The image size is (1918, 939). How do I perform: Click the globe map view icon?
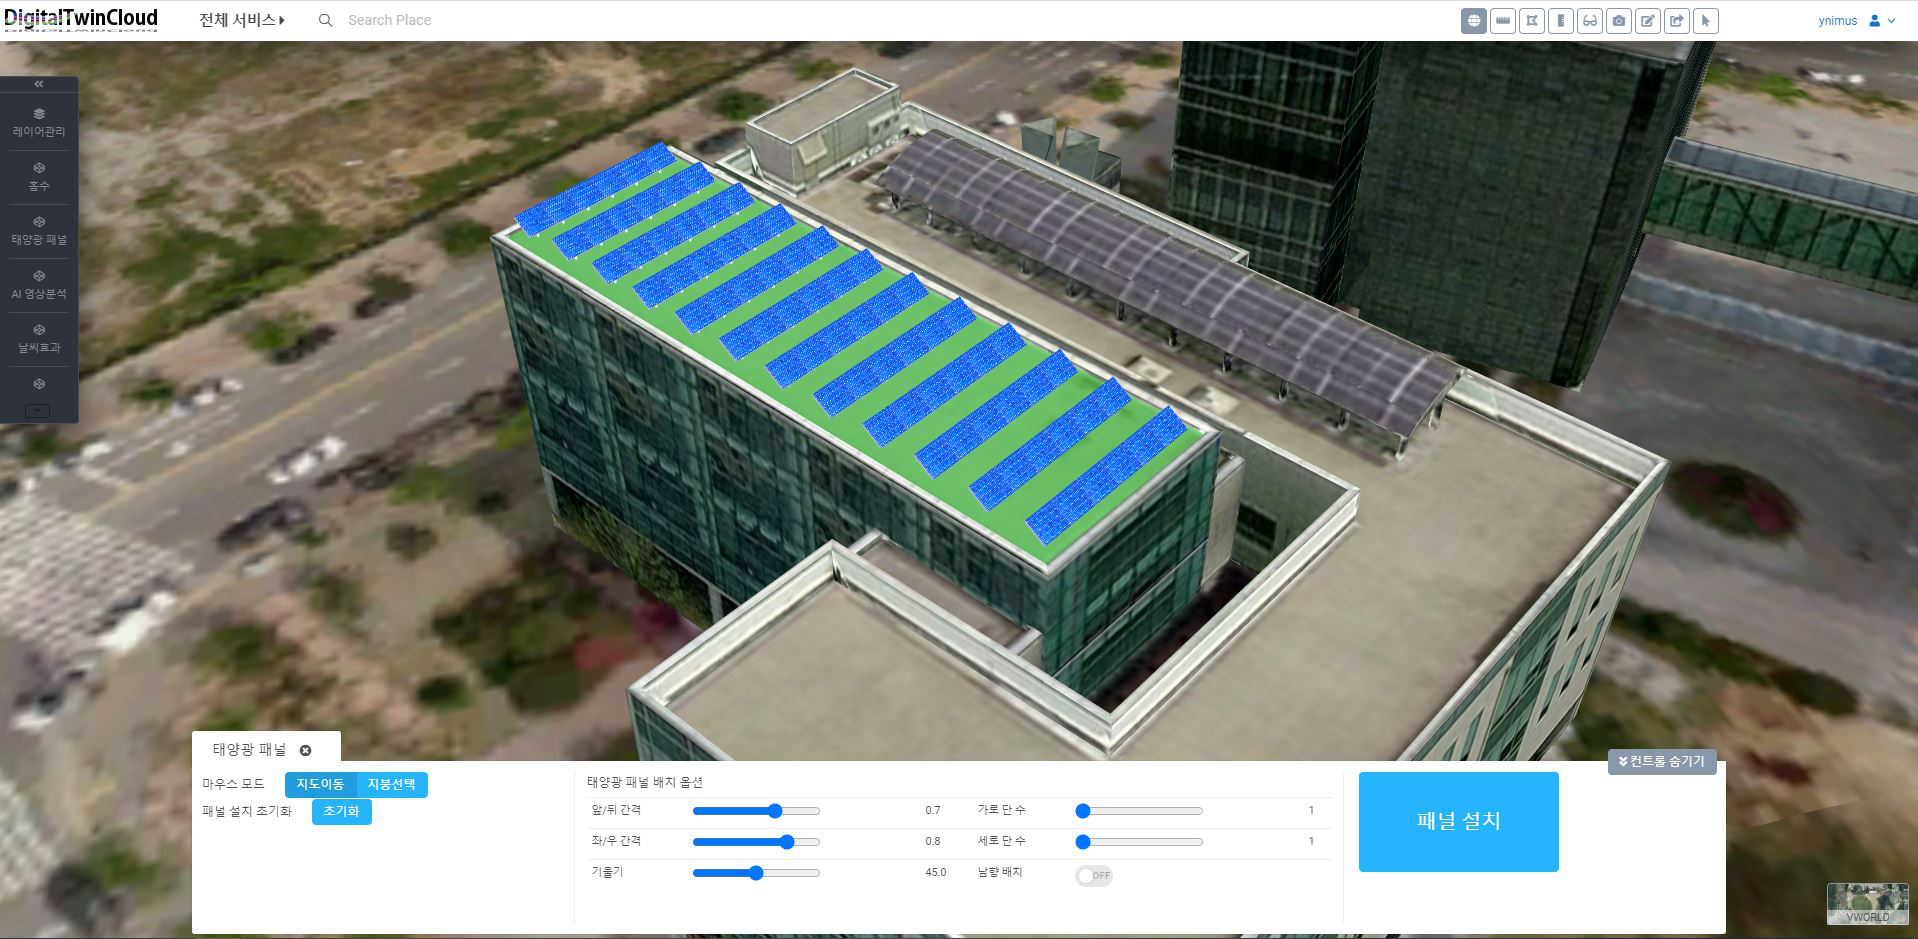pyautogui.click(x=1473, y=21)
